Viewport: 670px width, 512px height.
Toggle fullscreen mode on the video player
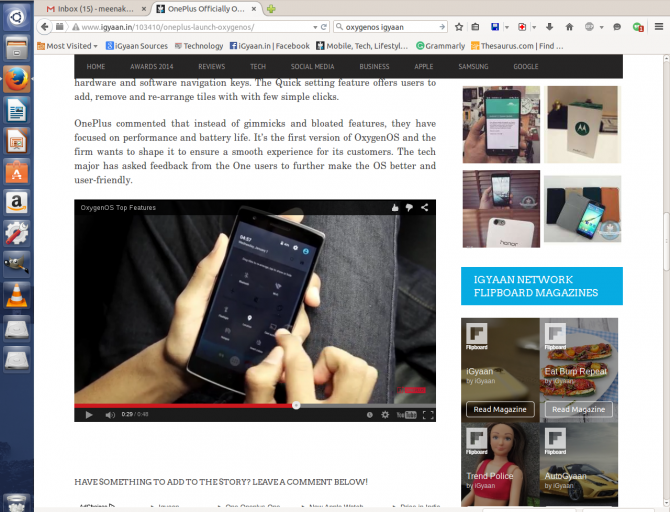[428, 414]
